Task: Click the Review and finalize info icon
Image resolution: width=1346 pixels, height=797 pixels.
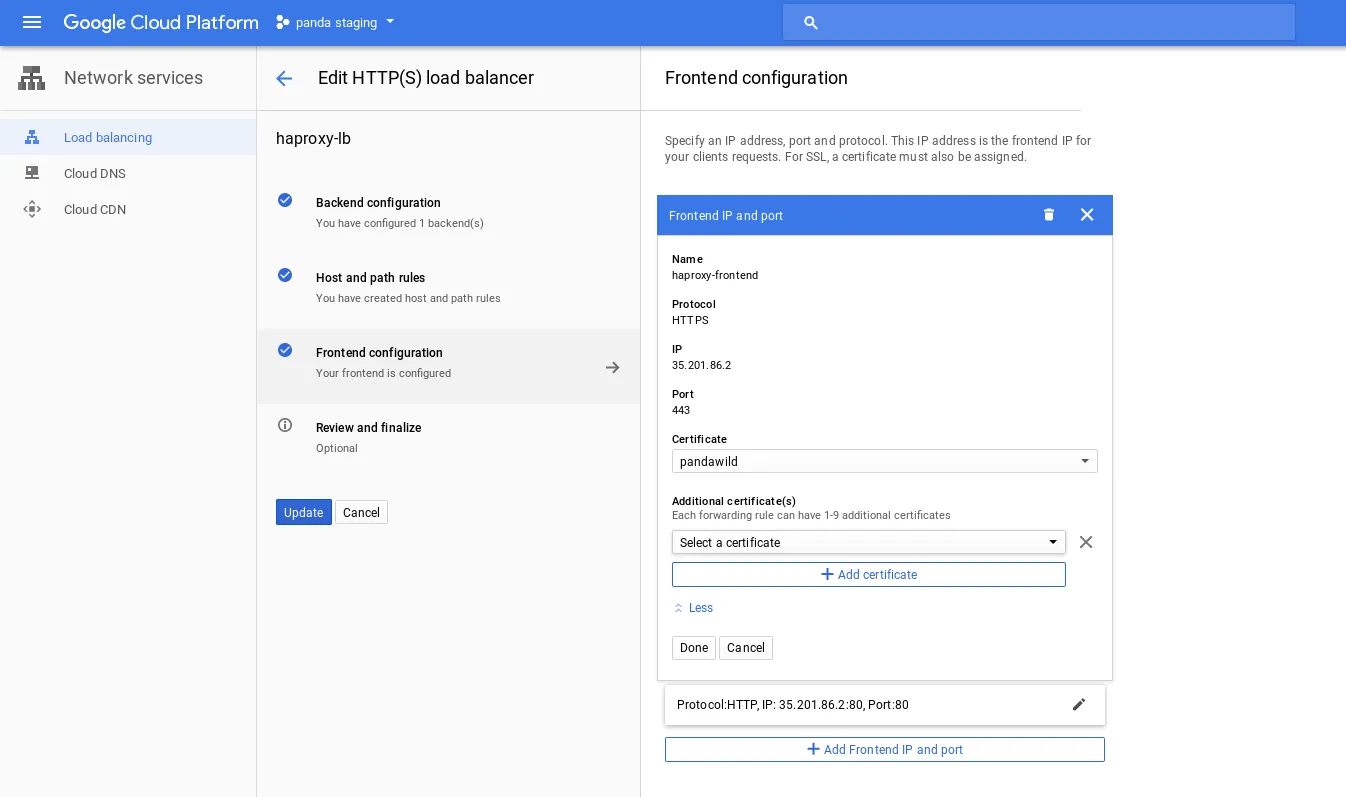Action: [285, 425]
